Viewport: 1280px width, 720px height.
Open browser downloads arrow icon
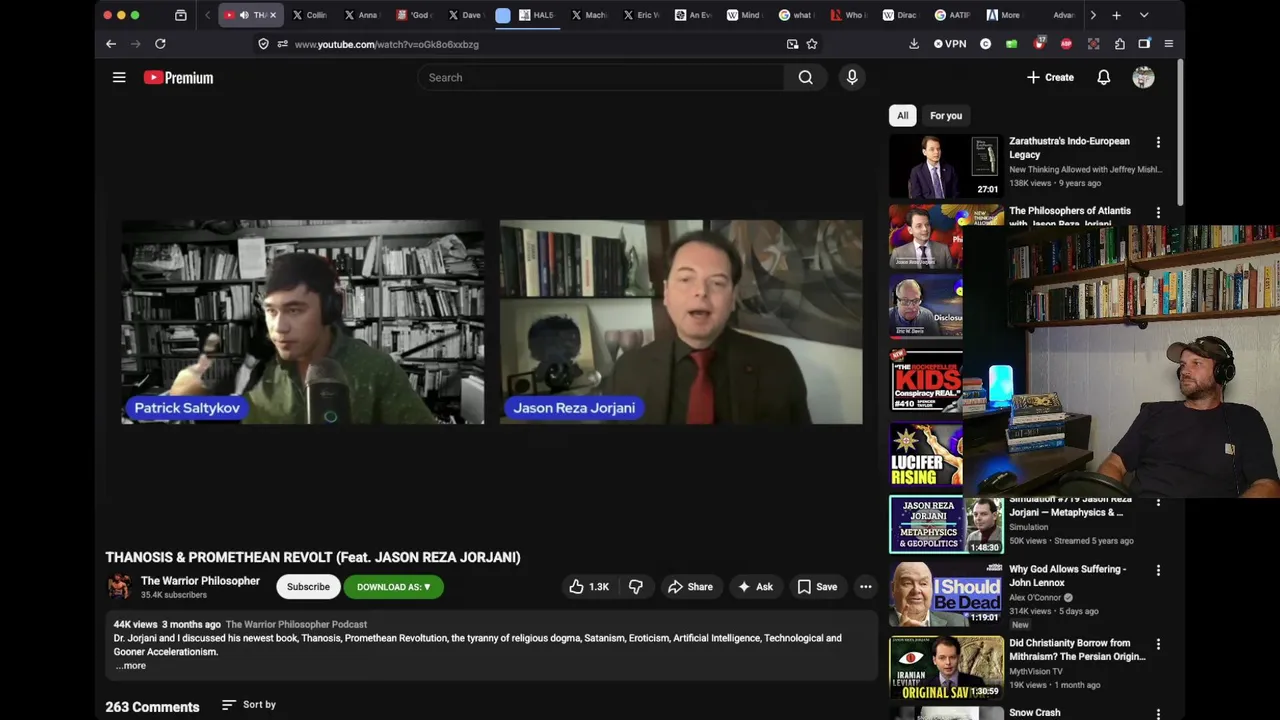pyautogui.click(x=914, y=44)
